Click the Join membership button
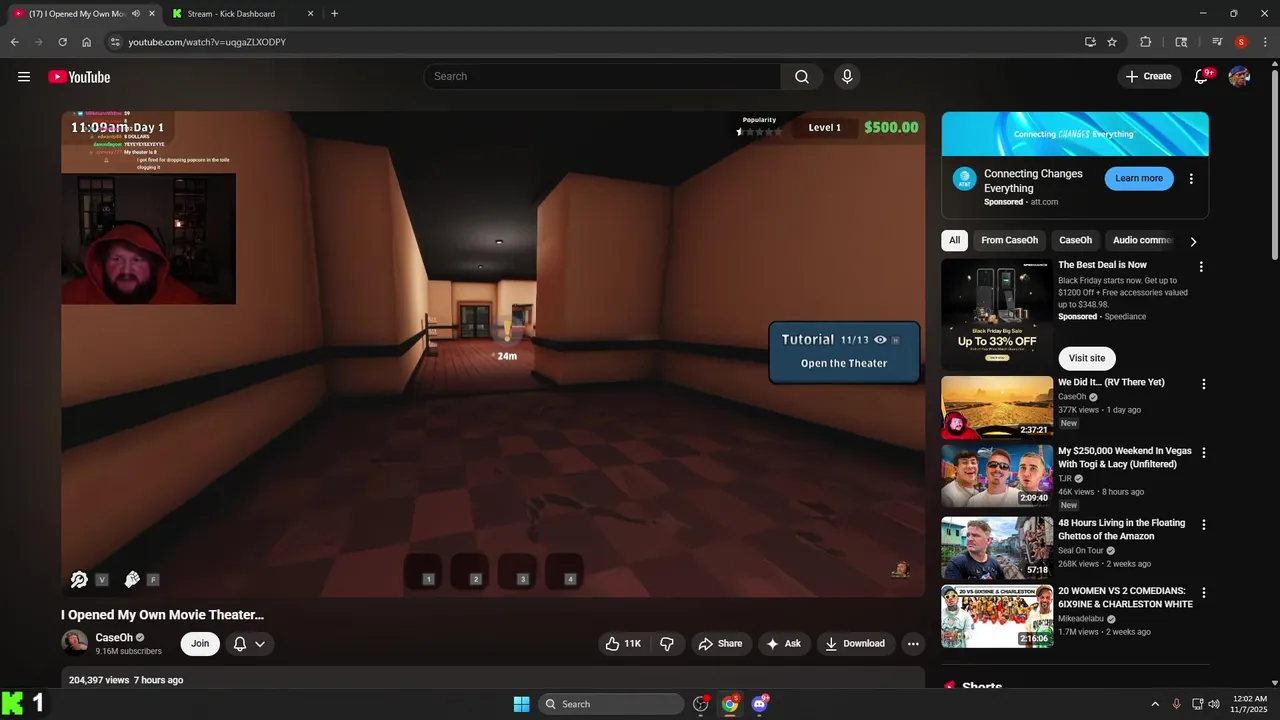 200,644
